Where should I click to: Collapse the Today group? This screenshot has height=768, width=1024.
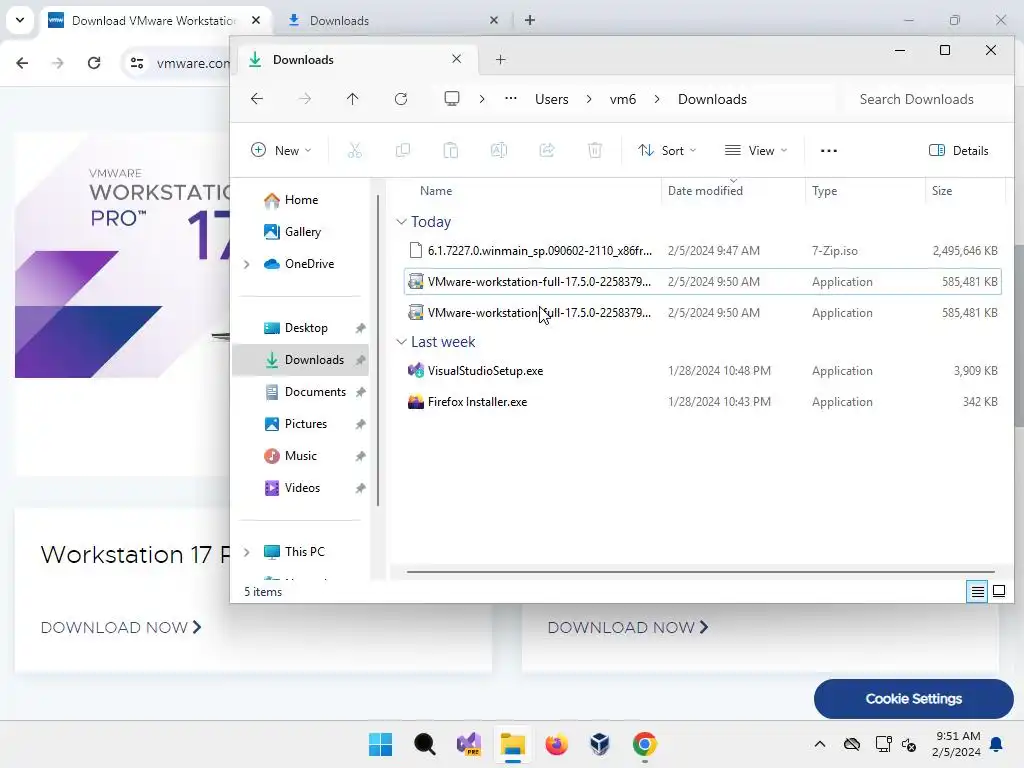click(401, 222)
